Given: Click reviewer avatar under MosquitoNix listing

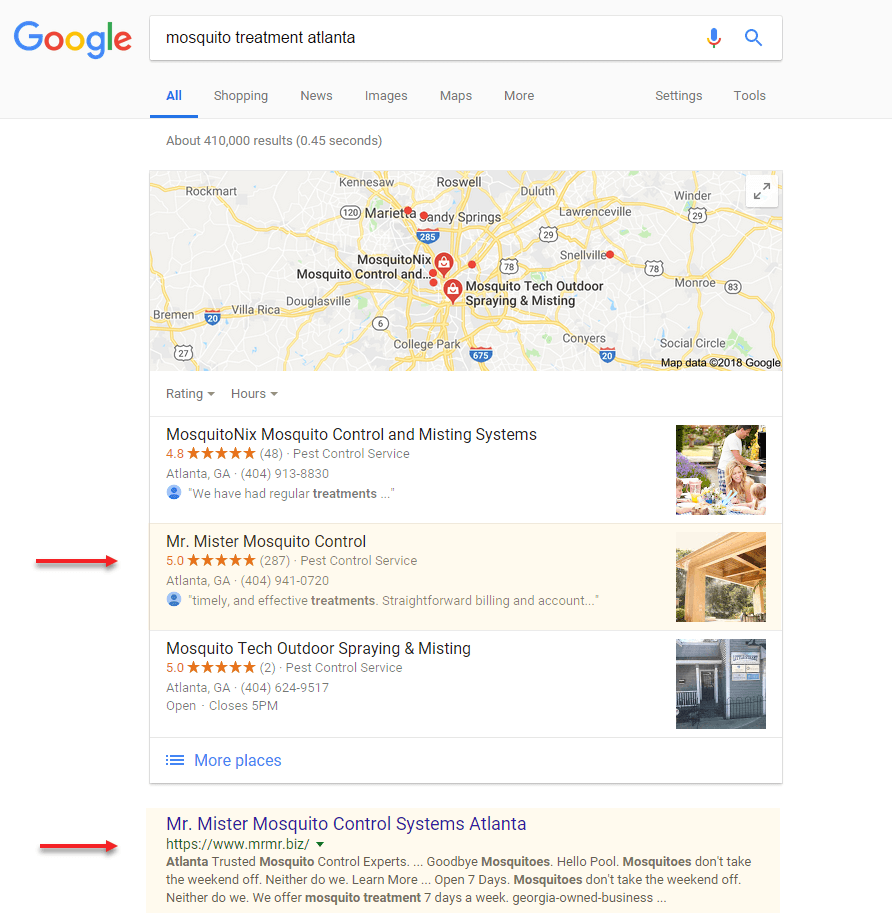Looking at the screenshot, I should pos(174,492).
